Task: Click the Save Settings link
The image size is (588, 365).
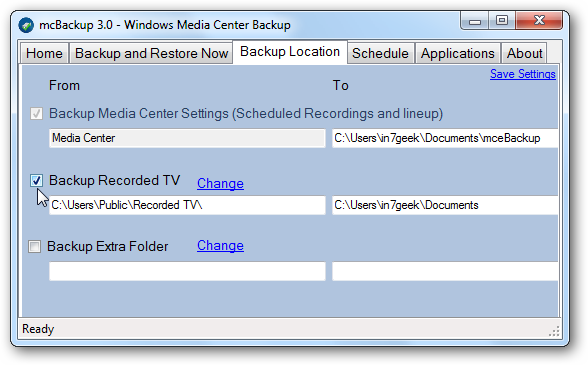Action: click(523, 74)
